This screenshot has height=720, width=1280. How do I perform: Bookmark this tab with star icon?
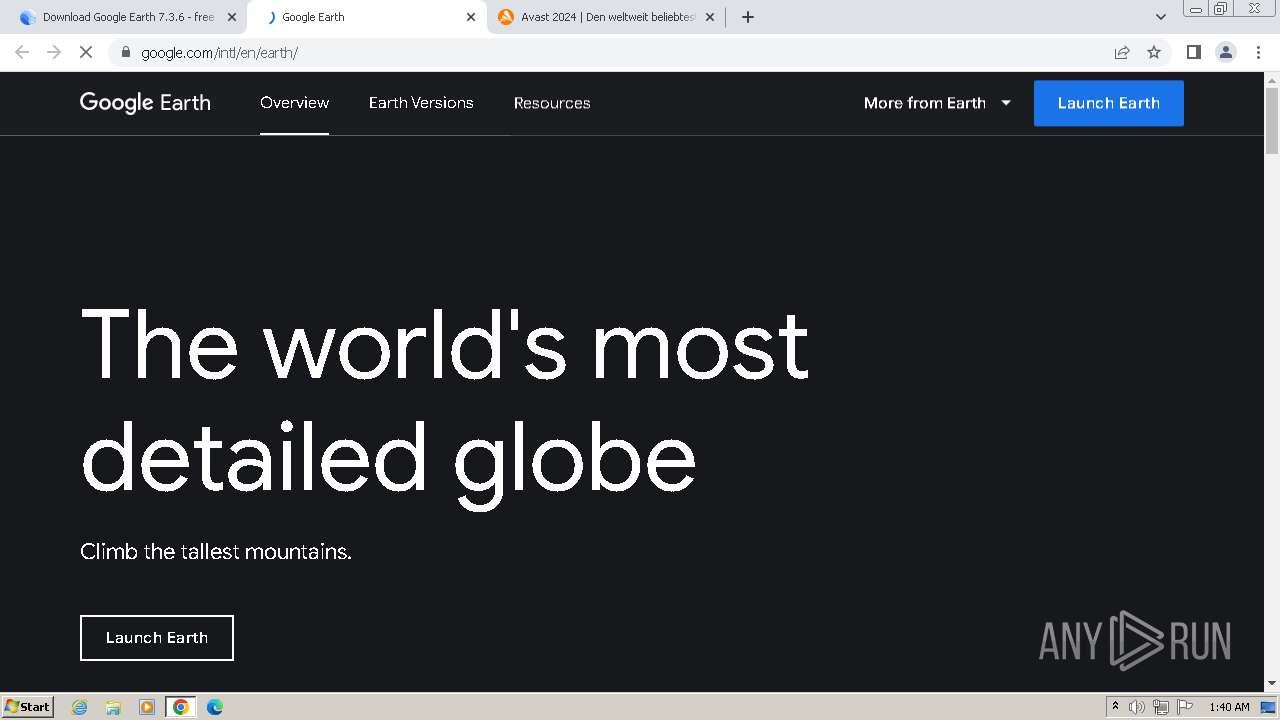pyautogui.click(x=1154, y=52)
